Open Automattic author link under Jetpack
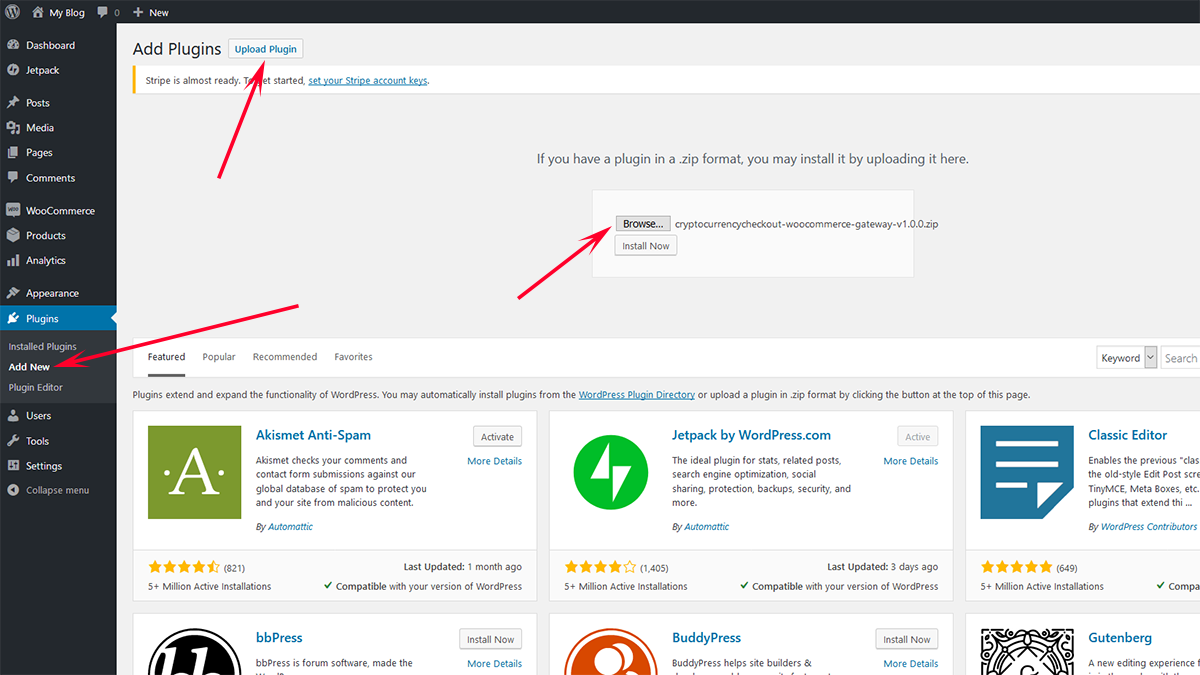The width and height of the screenshot is (1200, 675). pos(707,526)
